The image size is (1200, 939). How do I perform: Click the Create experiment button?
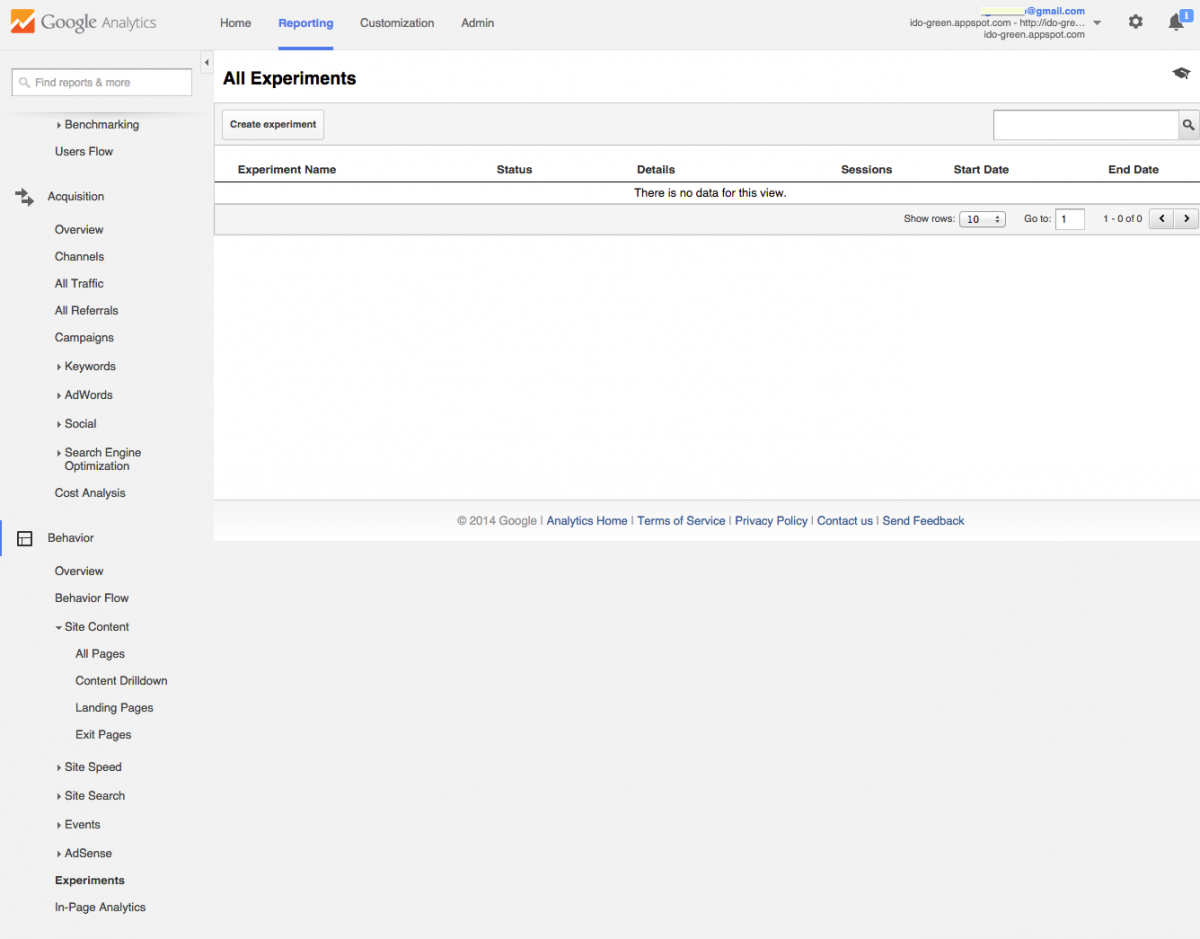pos(273,125)
